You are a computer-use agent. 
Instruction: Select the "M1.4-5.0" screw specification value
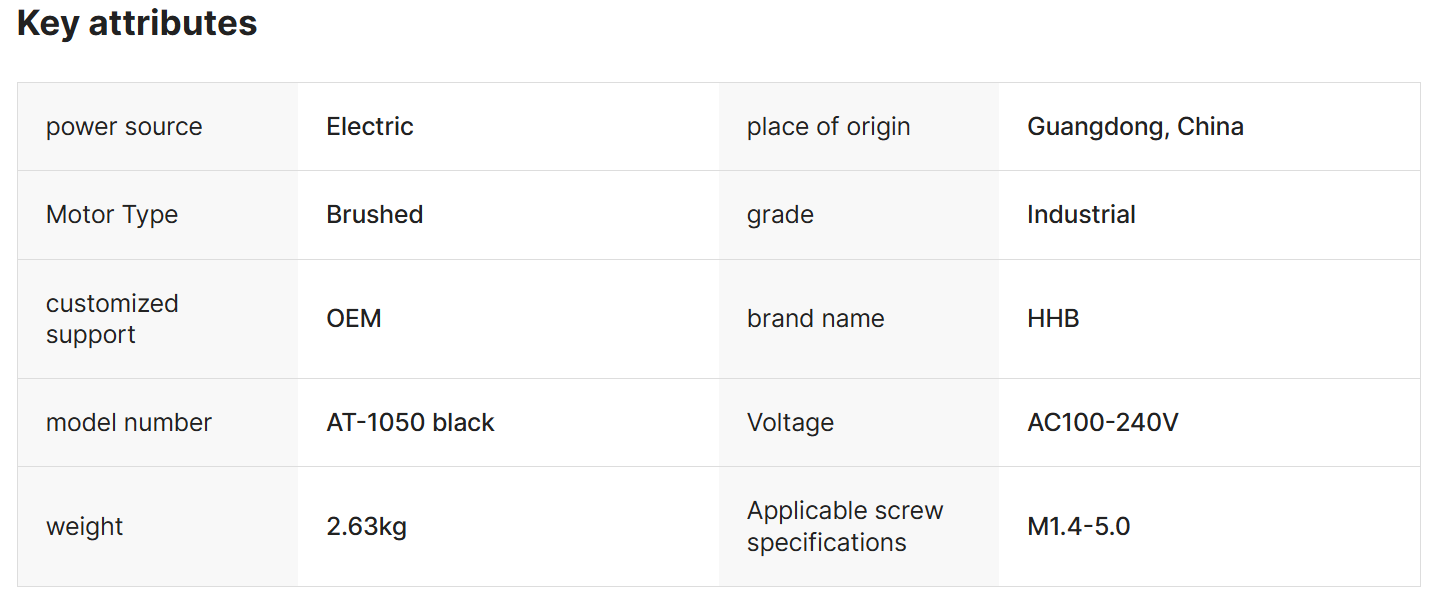pyautogui.click(x=1078, y=527)
